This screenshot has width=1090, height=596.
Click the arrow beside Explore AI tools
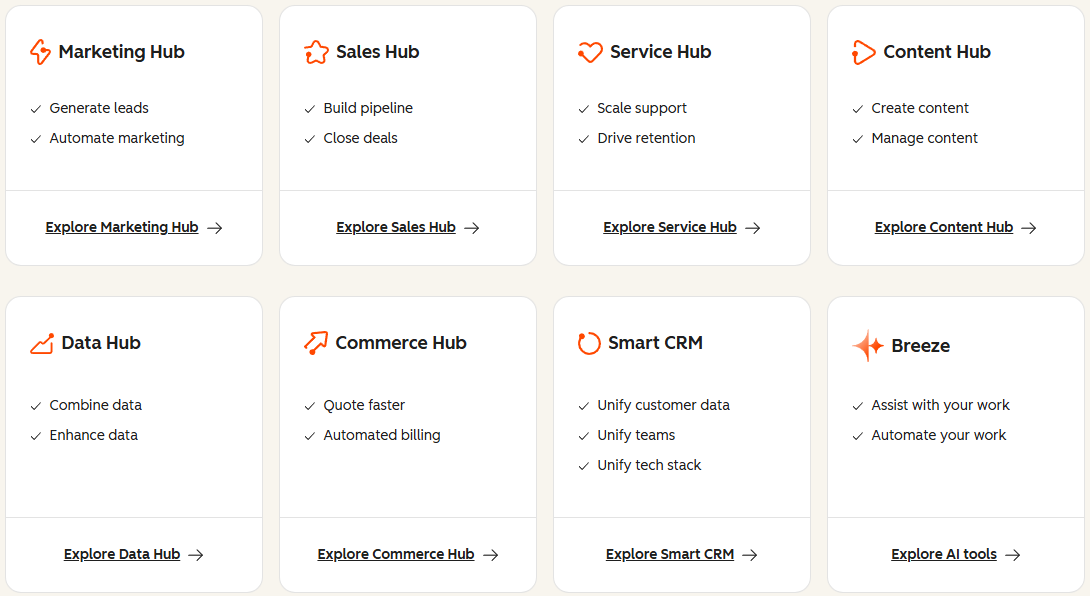pyautogui.click(x=1013, y=555)
